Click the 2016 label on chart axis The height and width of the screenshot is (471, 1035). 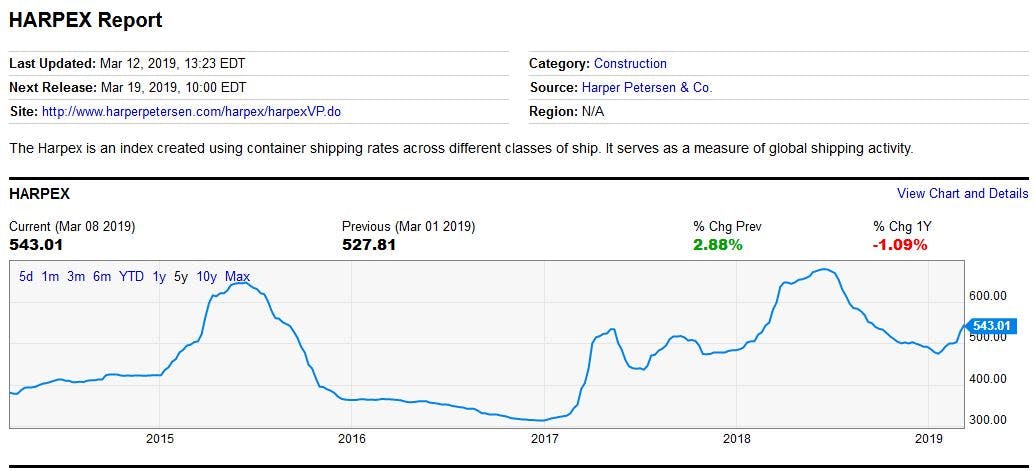[x=352, y=438]
